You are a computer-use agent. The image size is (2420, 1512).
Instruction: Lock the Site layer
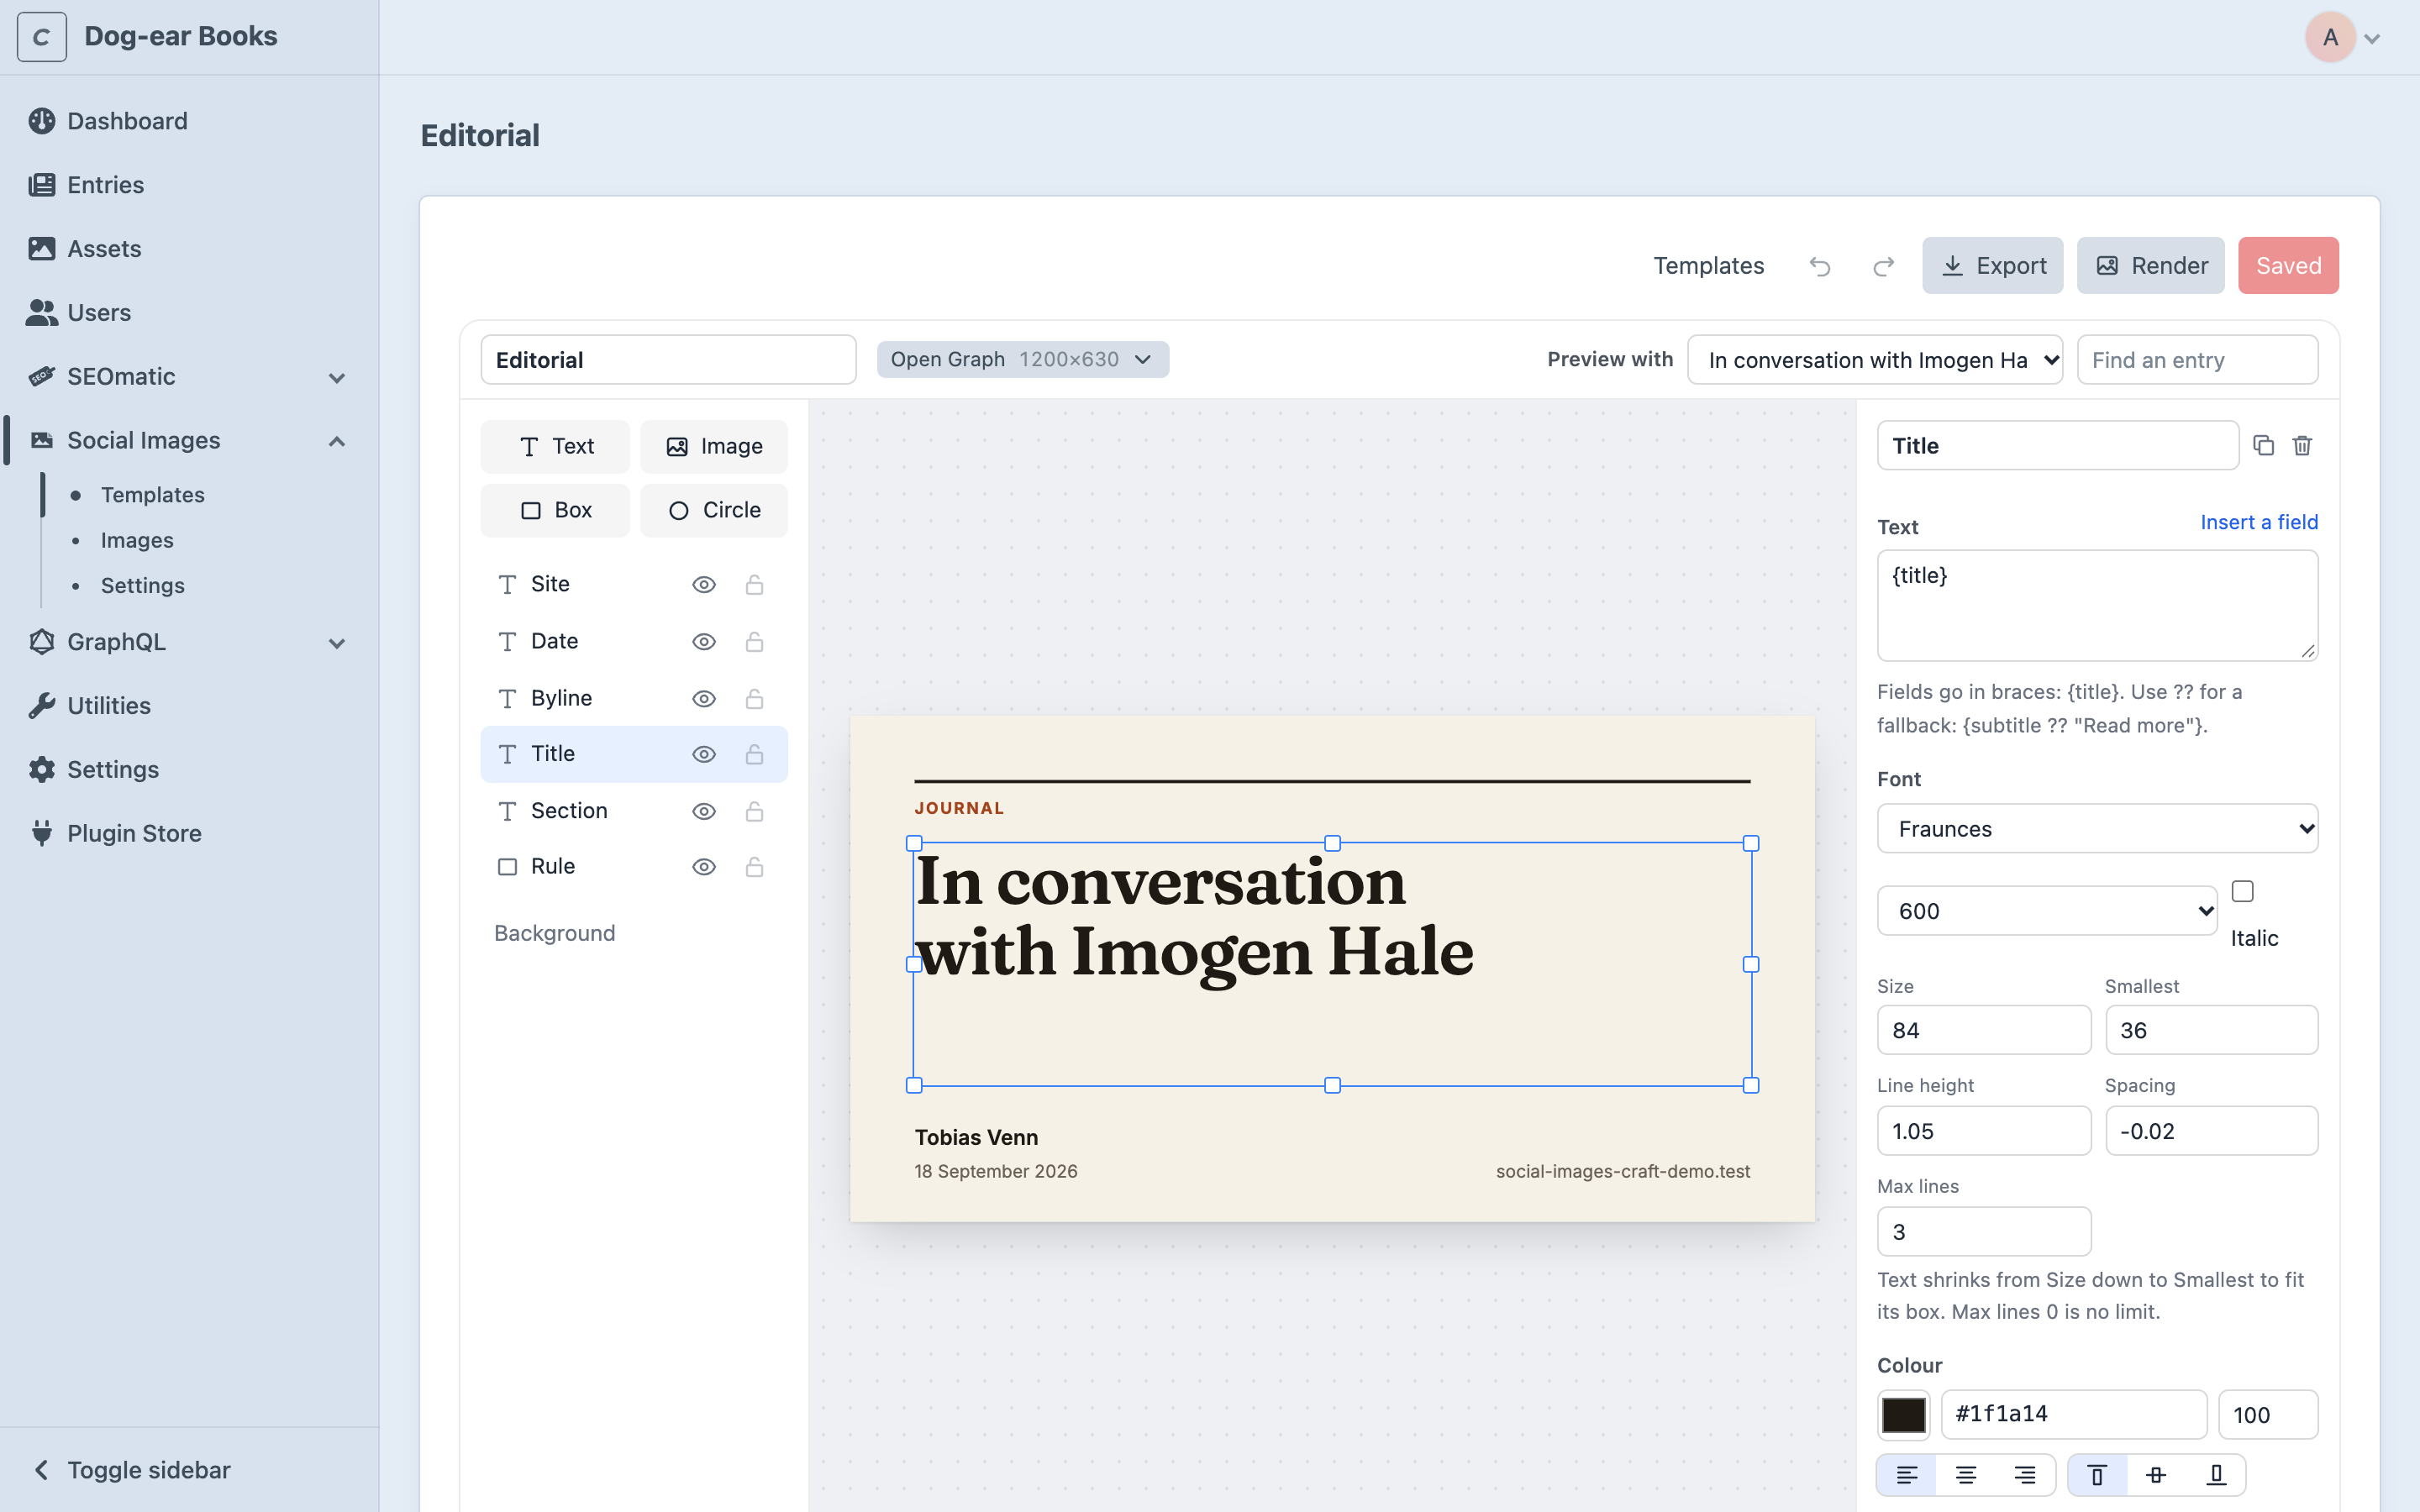click(x=754, y=584)
